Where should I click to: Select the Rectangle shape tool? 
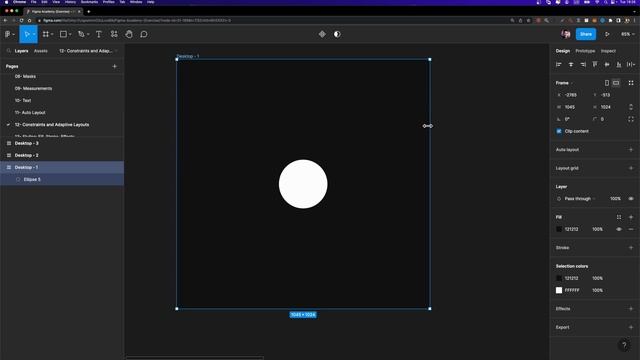(x=63, y=34)
